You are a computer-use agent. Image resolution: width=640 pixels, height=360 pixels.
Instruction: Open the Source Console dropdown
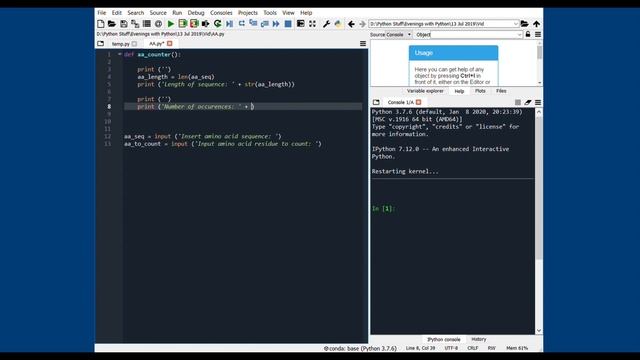(x=399, y=35)
